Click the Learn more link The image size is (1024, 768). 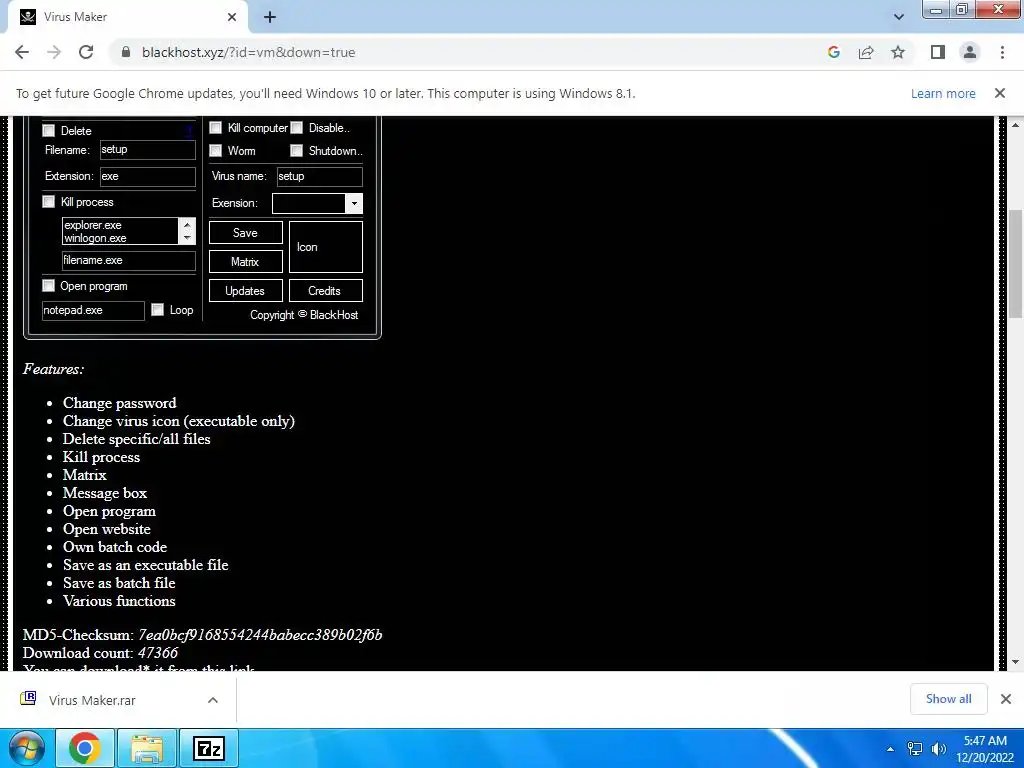point(943,93)
